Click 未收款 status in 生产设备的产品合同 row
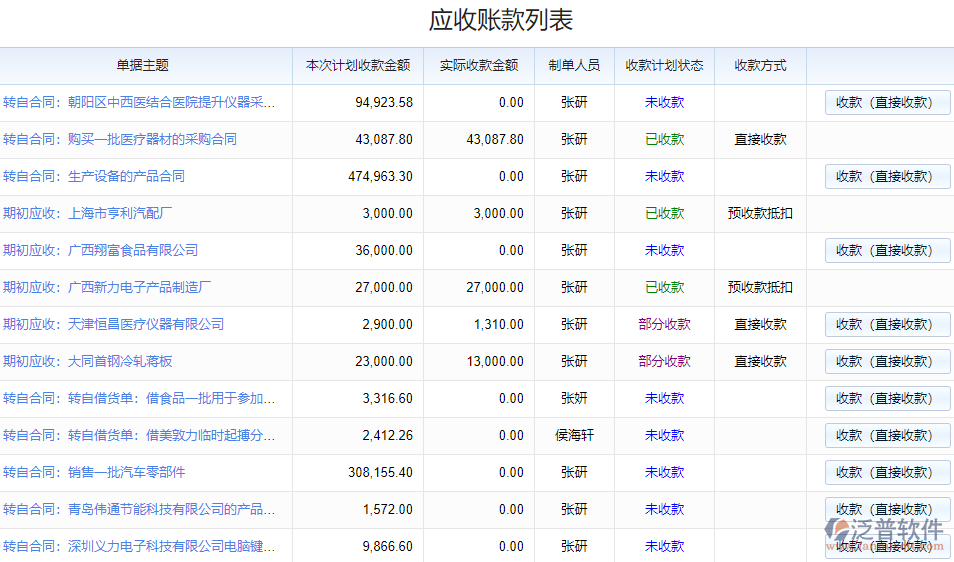The width and height of the screenshot is (954, 562). coord(664,176)
